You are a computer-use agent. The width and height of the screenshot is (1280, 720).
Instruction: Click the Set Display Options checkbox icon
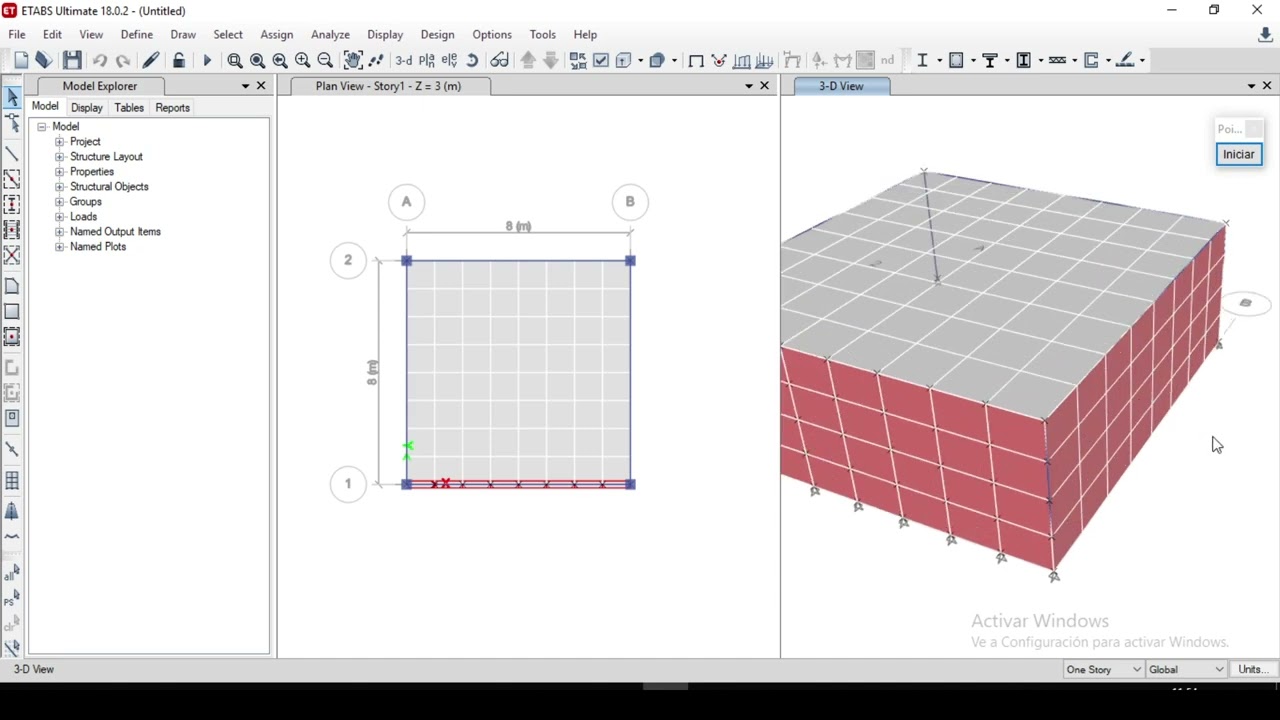[601, 61]
